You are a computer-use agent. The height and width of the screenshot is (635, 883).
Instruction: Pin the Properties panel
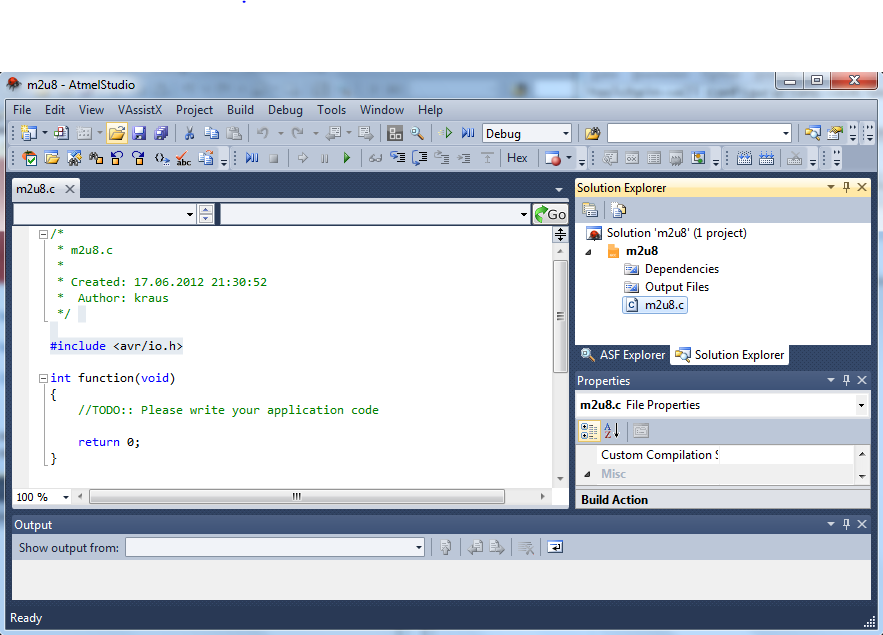click(x=846, y=381)
